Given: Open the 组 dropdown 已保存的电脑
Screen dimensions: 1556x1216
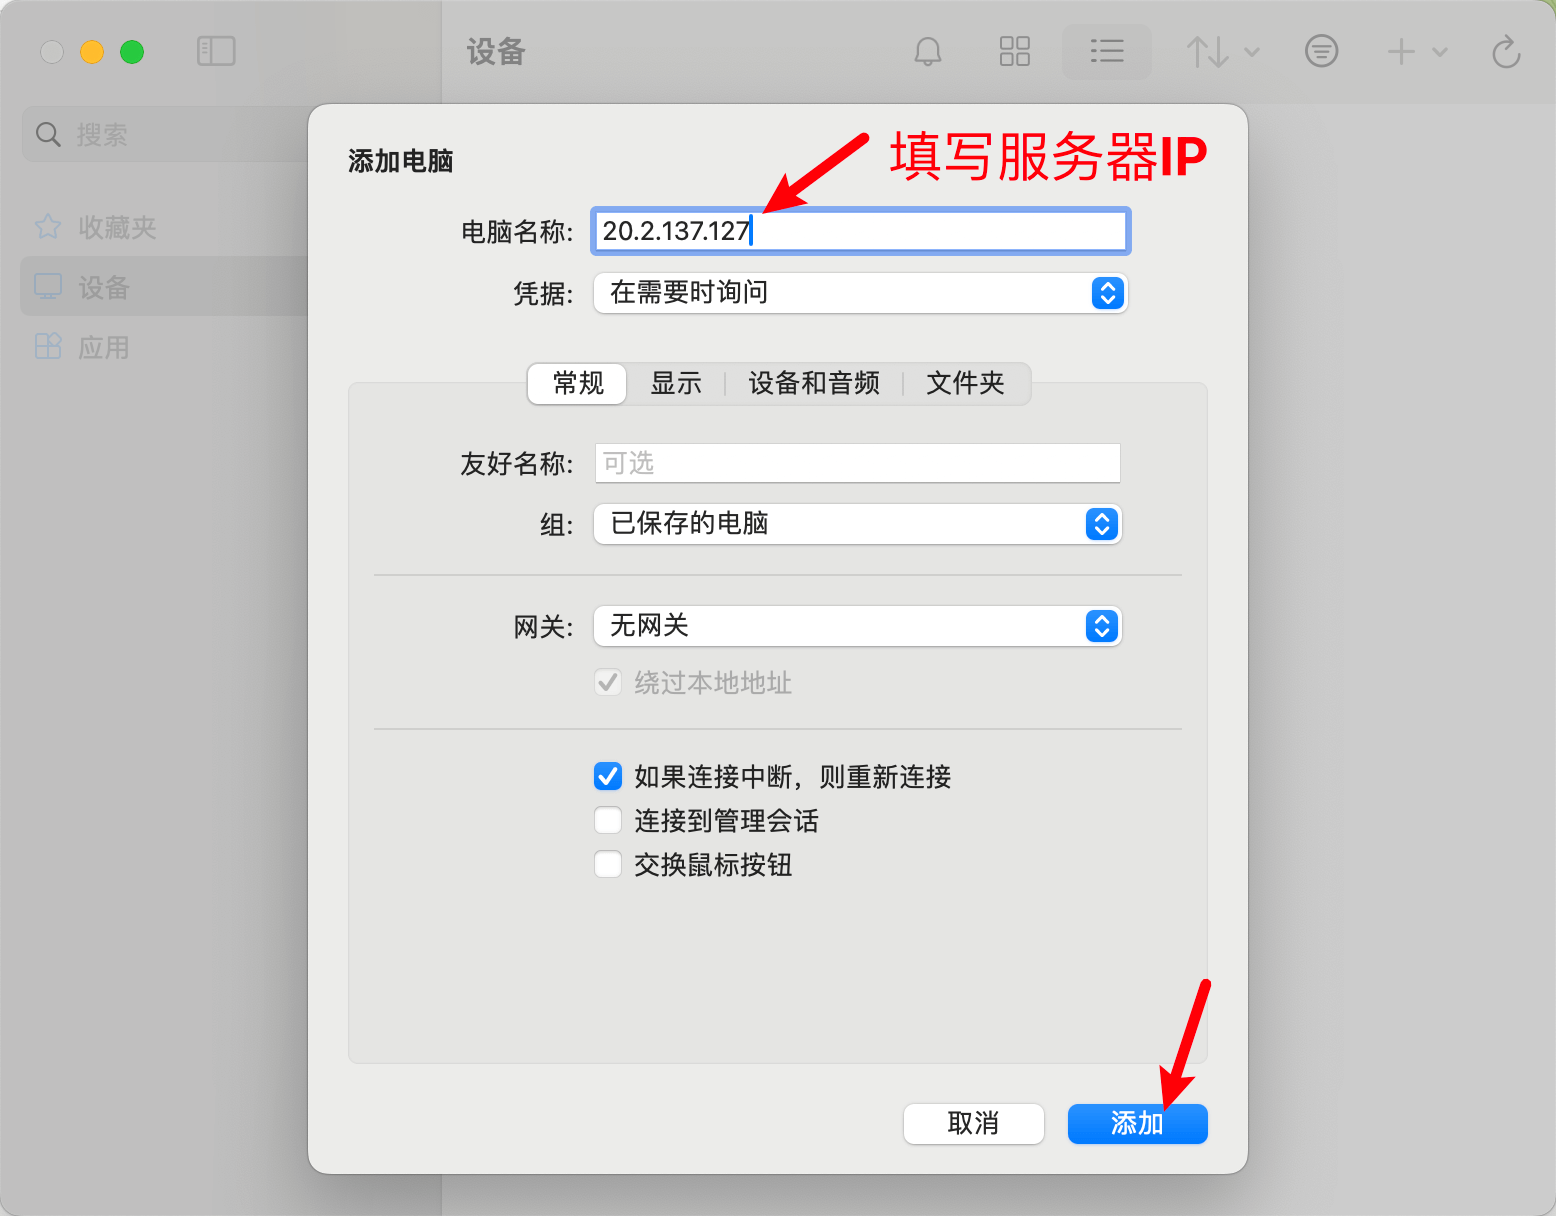Looking at the screenshot, I should point(858,524).
